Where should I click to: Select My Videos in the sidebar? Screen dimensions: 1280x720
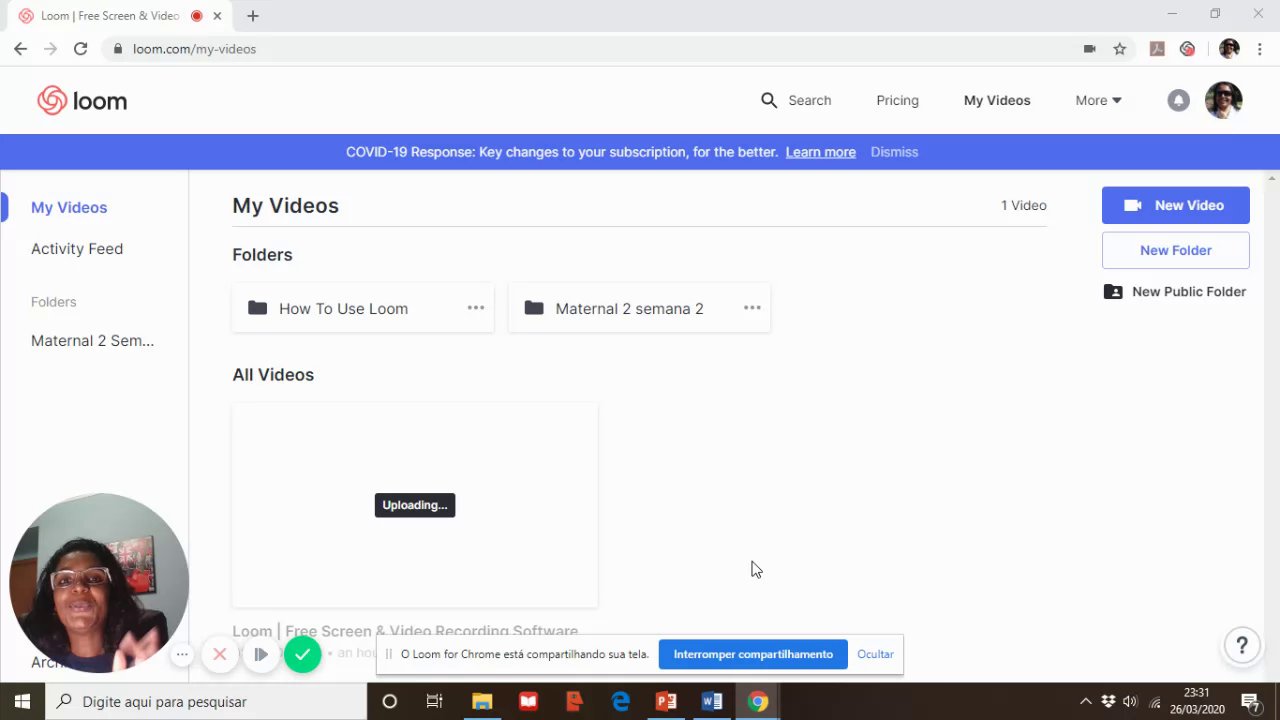click(x=69, y=207)
